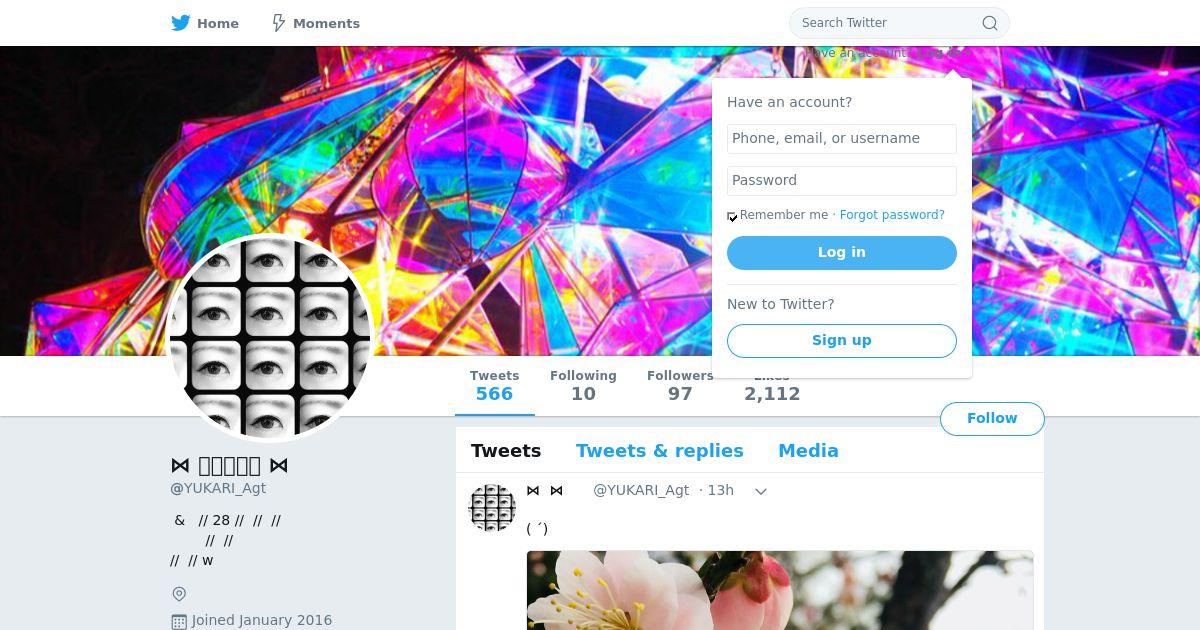Click the location pin icon in profile
1200x630 pixels.
tap(179, 594)
